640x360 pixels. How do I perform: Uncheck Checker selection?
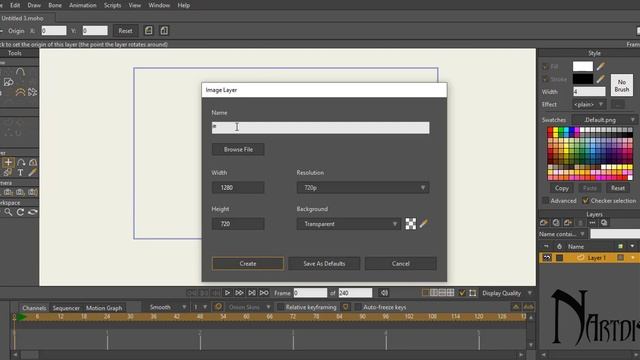pos(585,200)
